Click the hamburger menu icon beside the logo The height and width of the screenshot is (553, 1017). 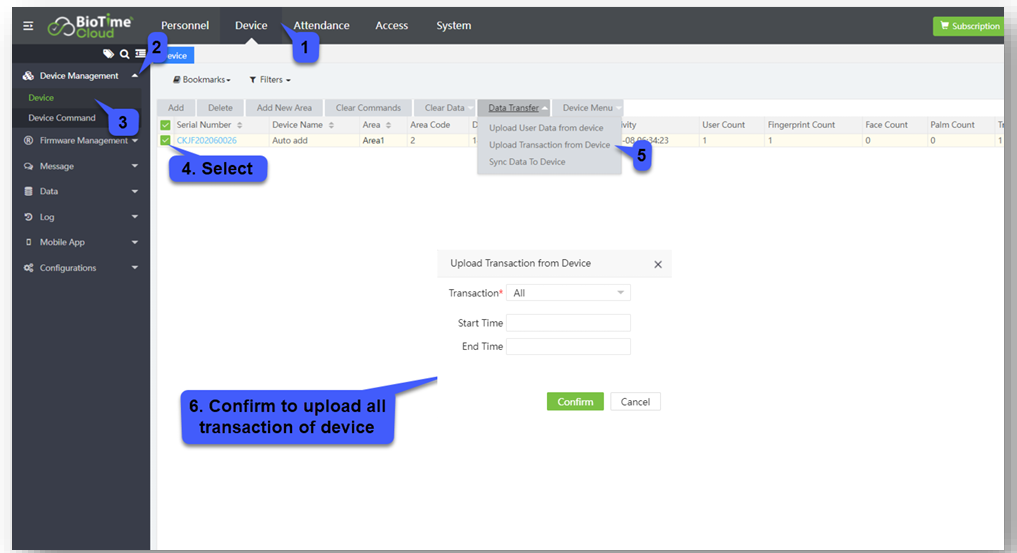click(28, 26)
